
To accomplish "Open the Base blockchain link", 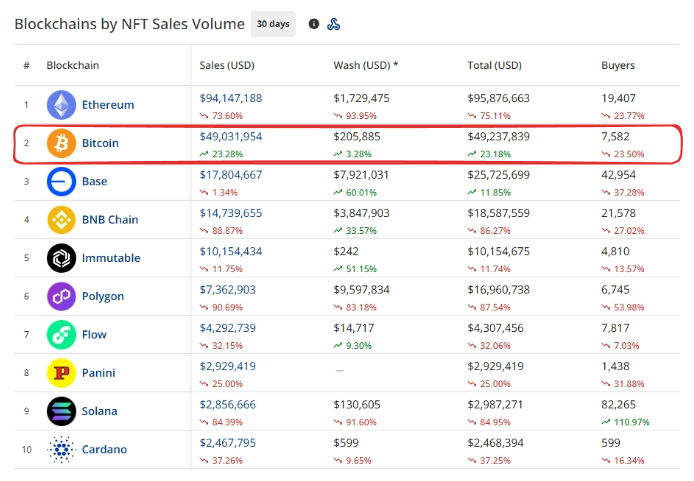I will pos(95,181).
